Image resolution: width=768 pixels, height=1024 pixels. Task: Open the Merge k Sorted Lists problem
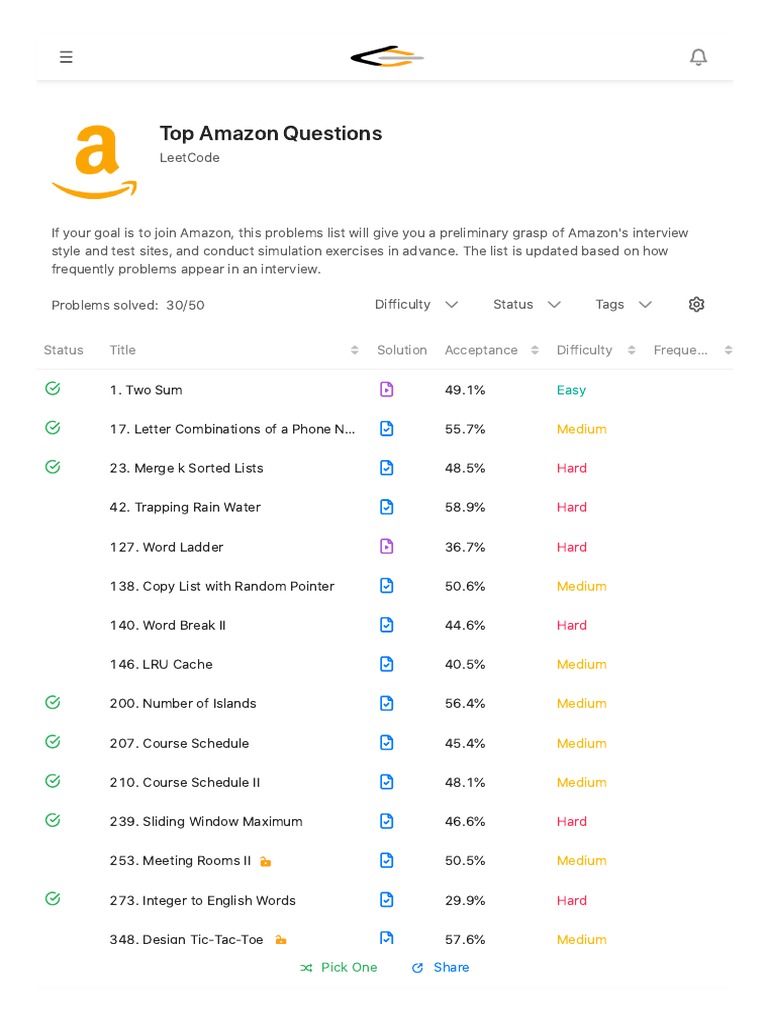[186, 468]
